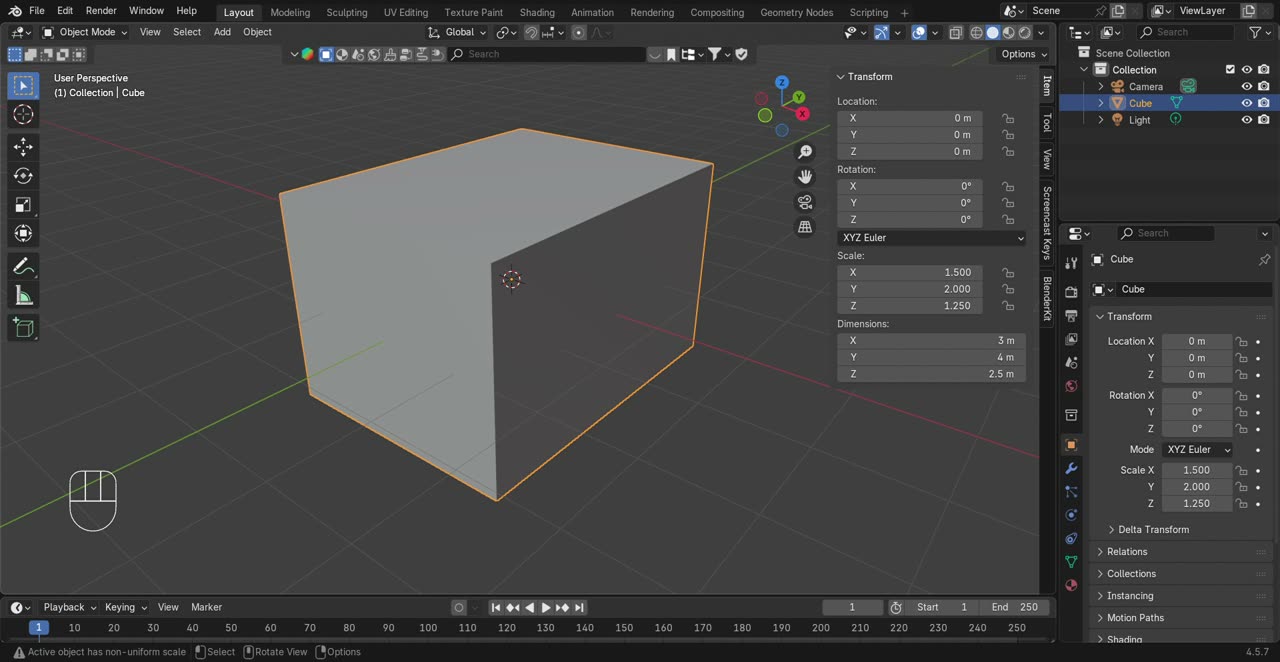The width and height of the screenshot is (1280, 662).
Task: Open the Global transform orientation dropdown
Action: click(x=457, y=32)
